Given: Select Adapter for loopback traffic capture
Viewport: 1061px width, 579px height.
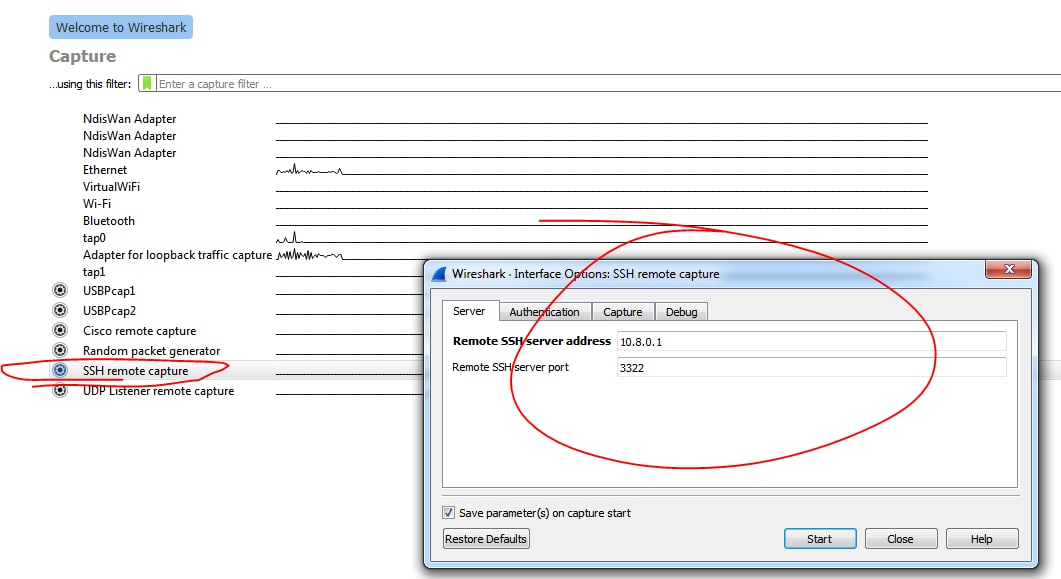Looking at the screenshot, I should [x=177, y=255].
